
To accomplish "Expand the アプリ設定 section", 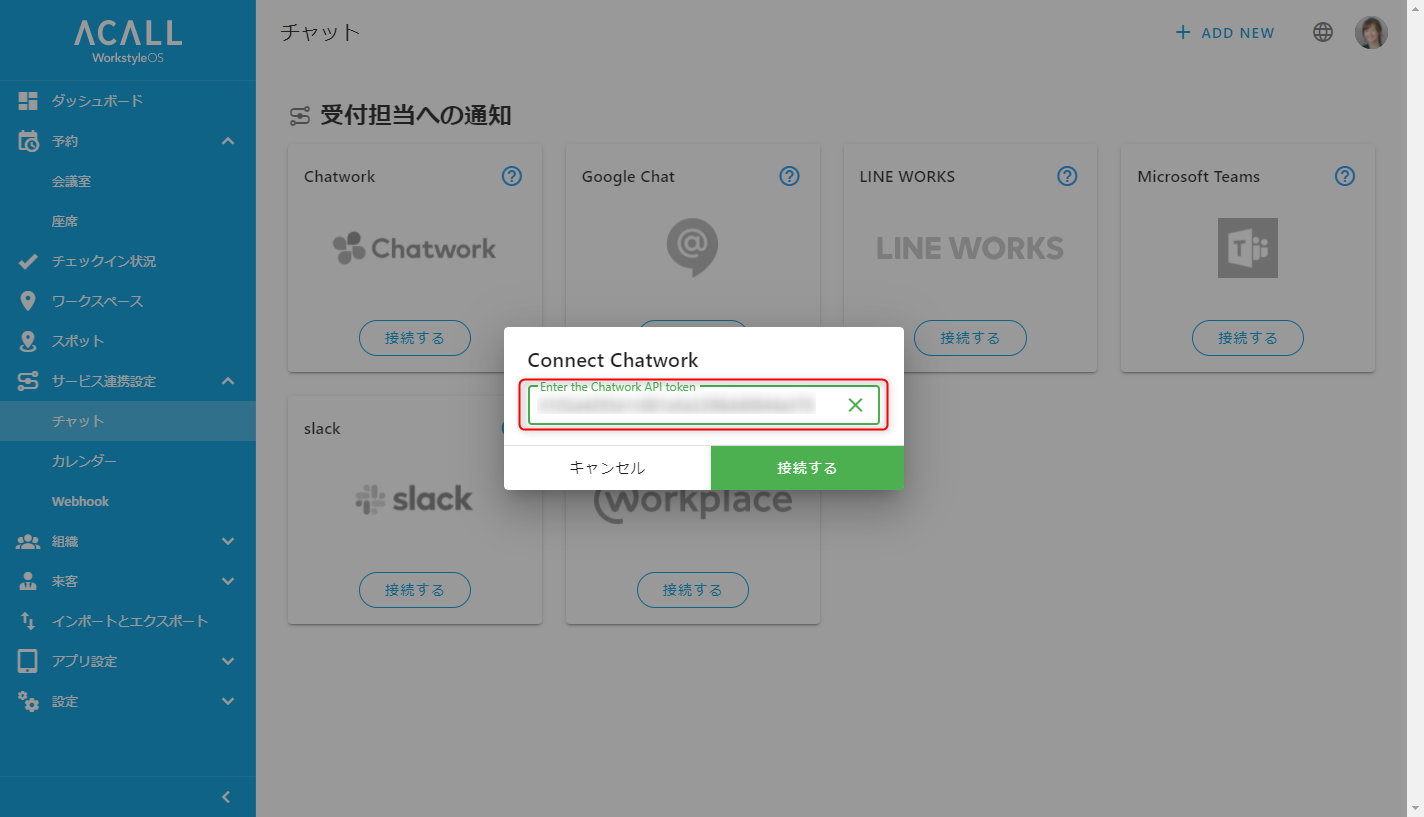I will point(228,661).
